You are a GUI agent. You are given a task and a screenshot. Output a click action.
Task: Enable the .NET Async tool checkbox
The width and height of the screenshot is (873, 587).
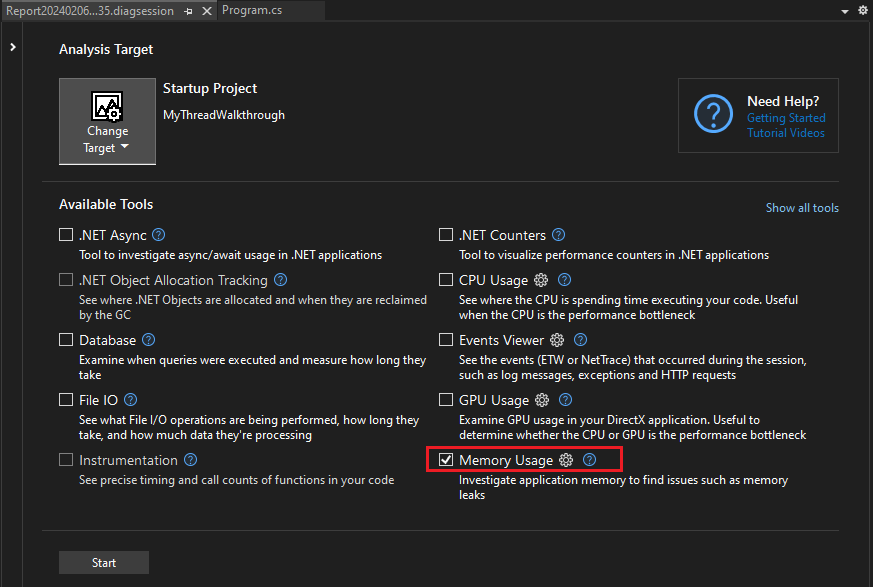click(x=66, y=234)
